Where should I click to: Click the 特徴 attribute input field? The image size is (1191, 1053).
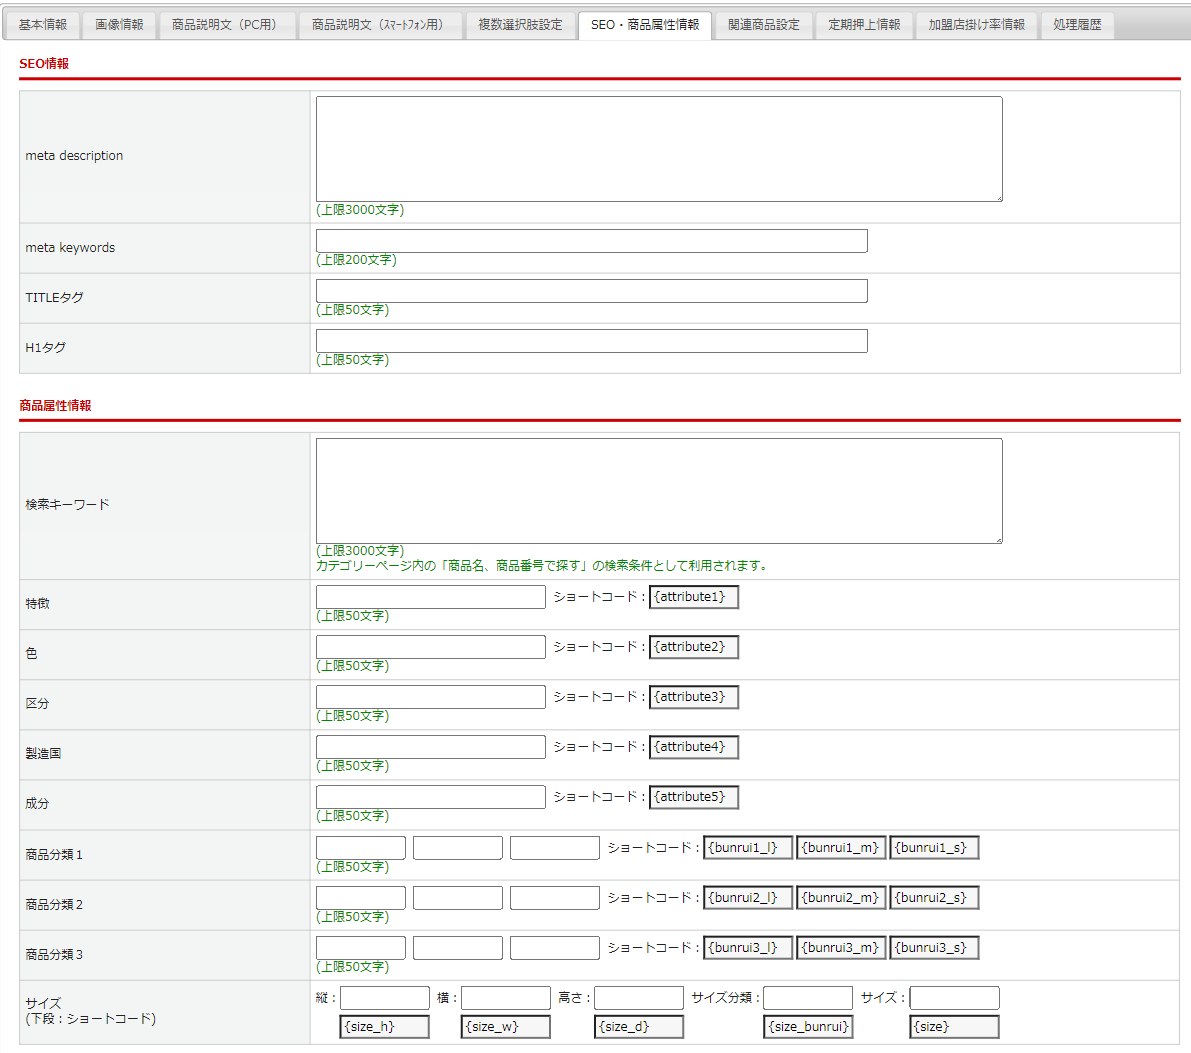click(430, 597)
